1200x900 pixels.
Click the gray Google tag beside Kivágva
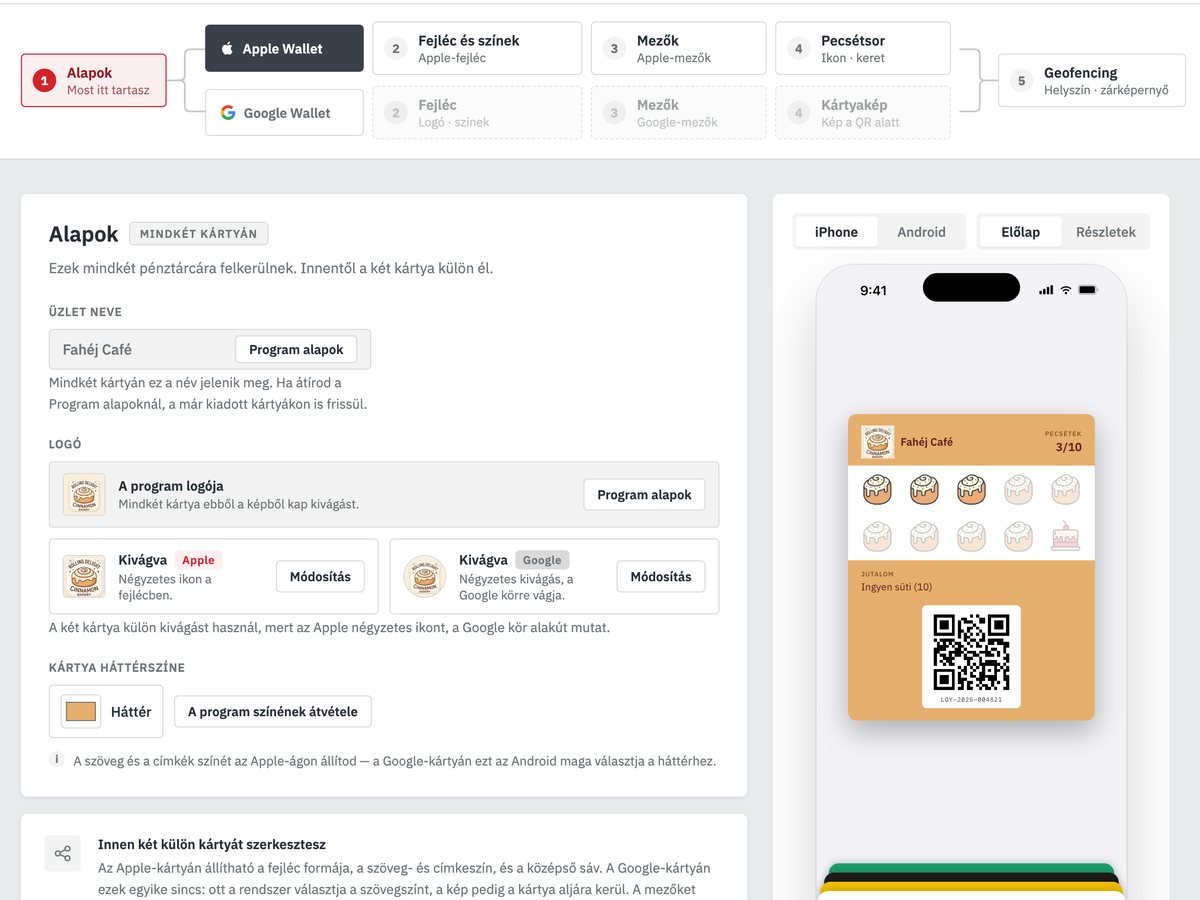(542, 560)
